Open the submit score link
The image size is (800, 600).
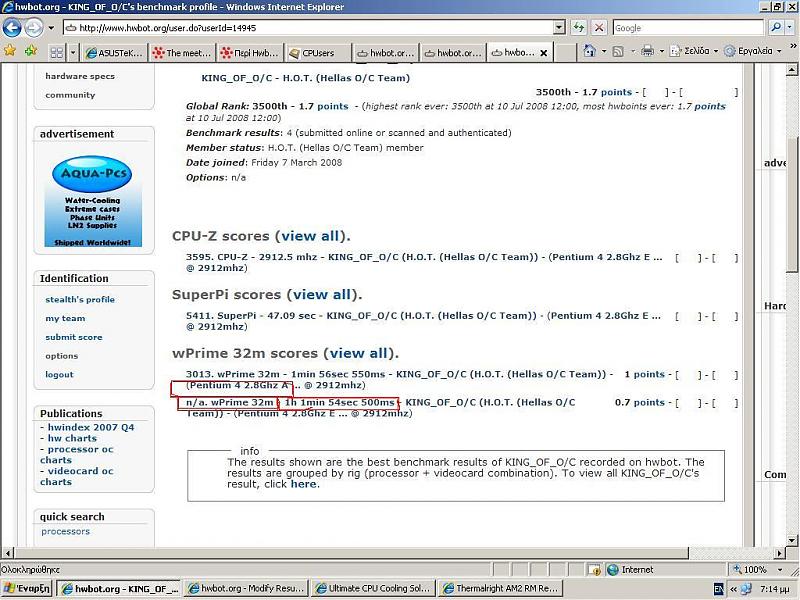click(x=73, y=337)
